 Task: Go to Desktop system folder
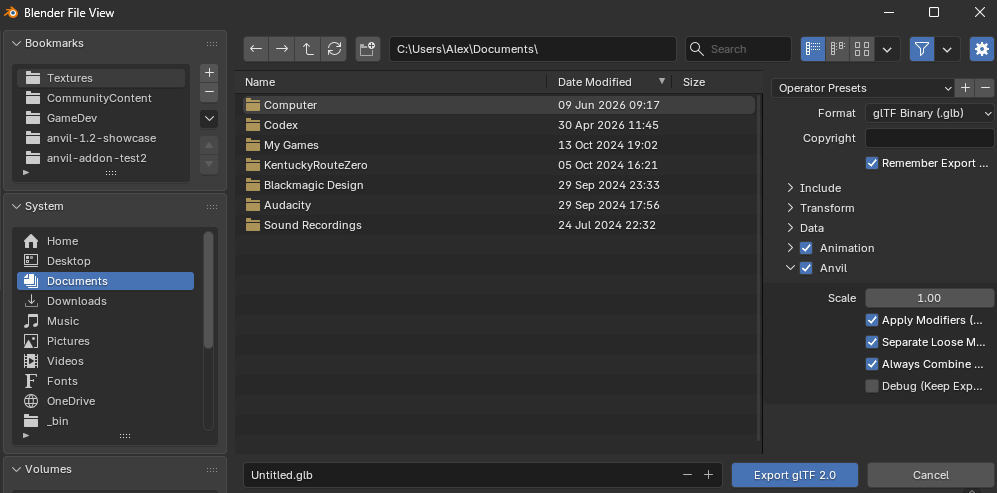click(106, 261)
